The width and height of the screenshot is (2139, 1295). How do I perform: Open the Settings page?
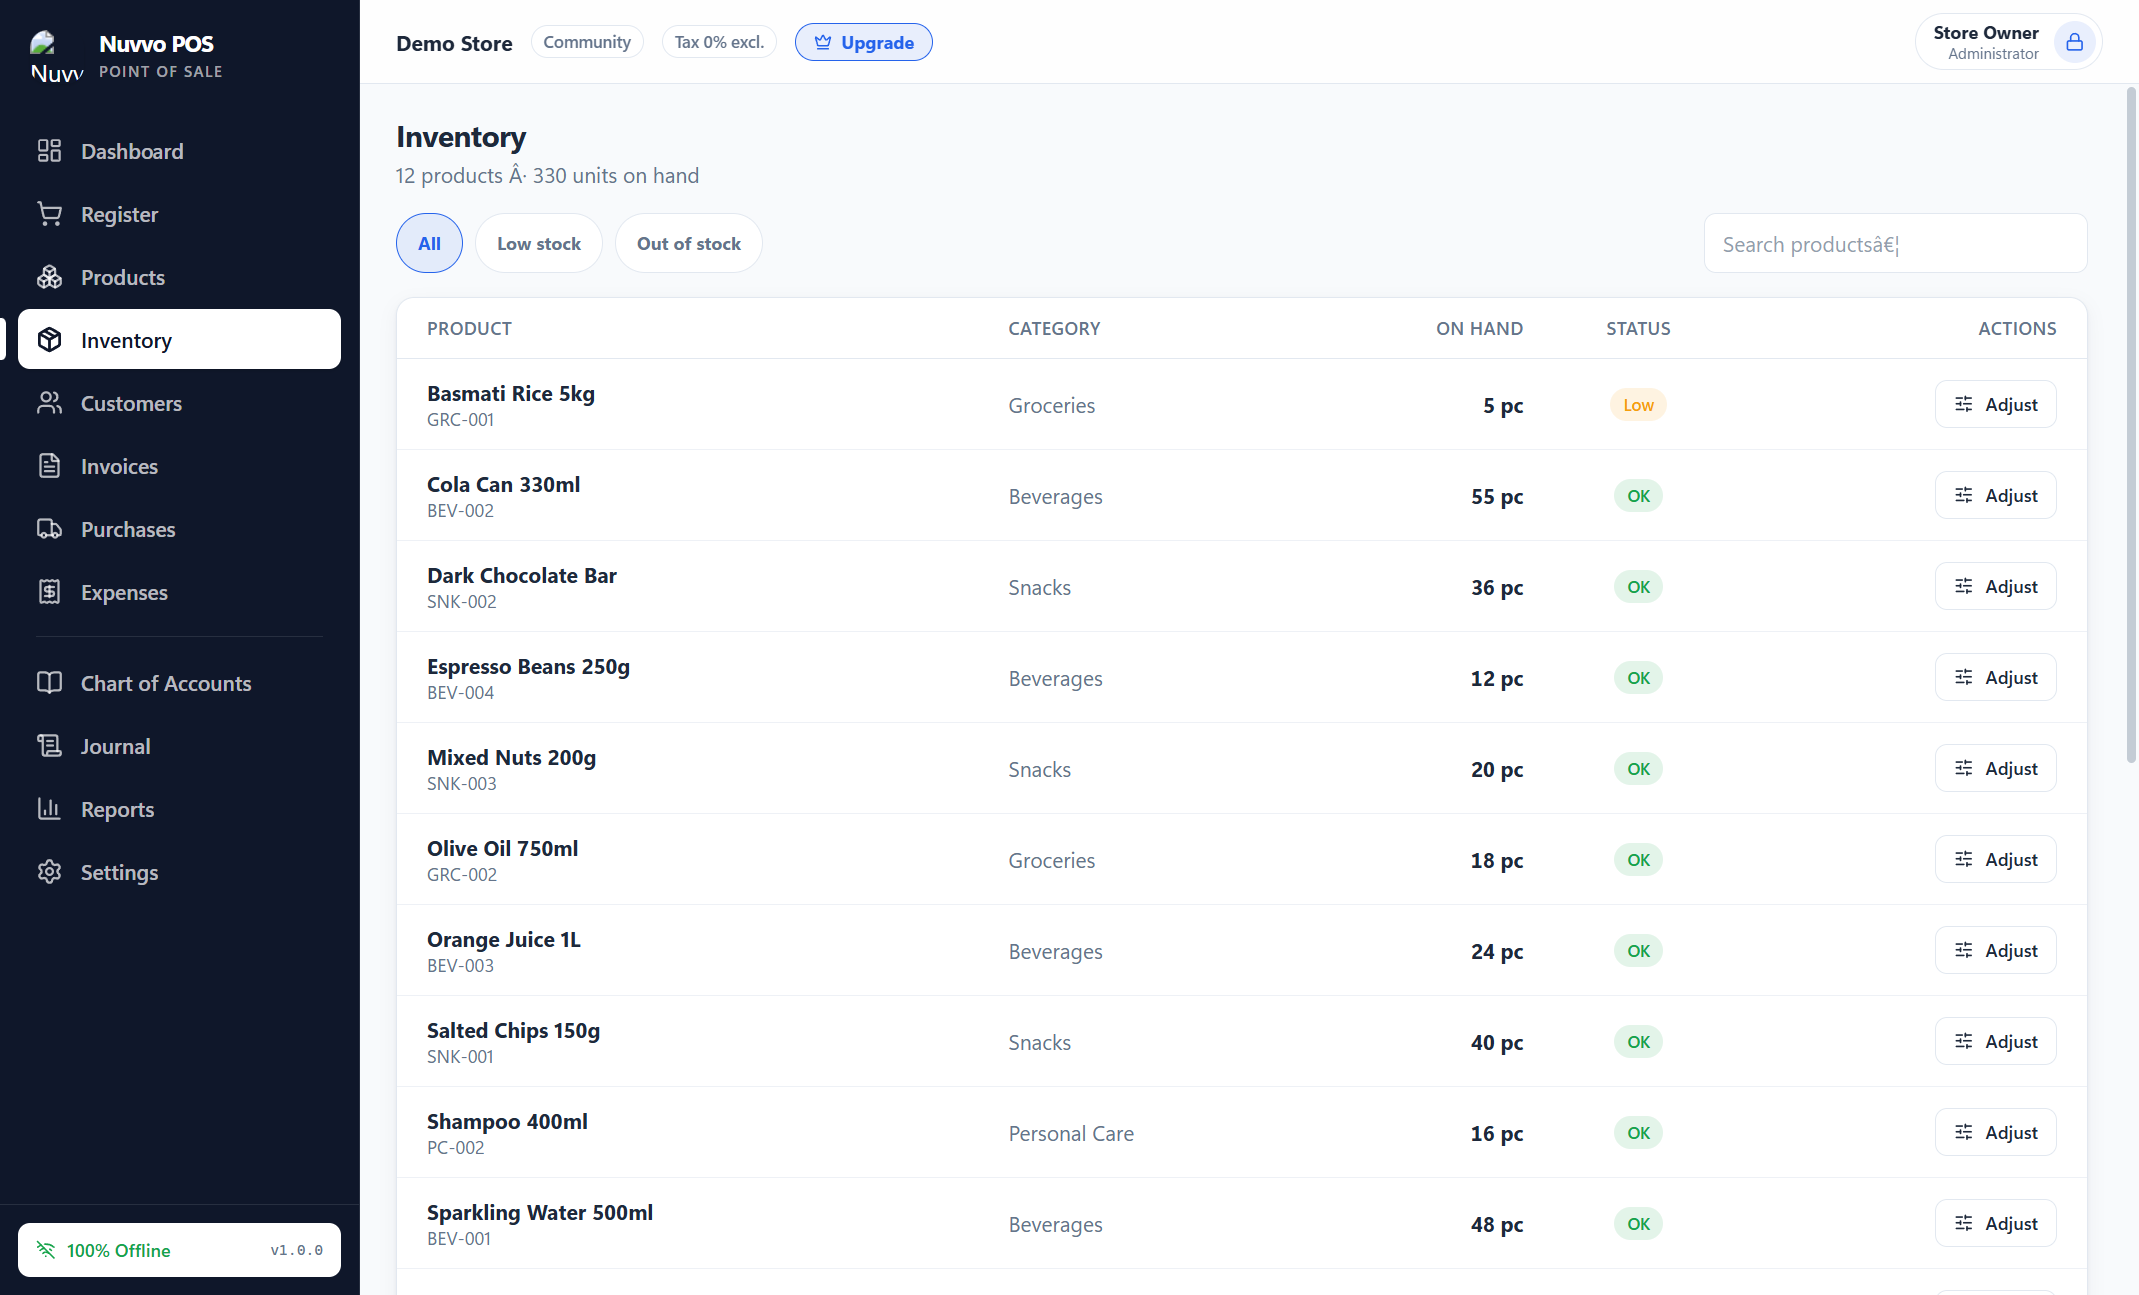coord(180,872)
